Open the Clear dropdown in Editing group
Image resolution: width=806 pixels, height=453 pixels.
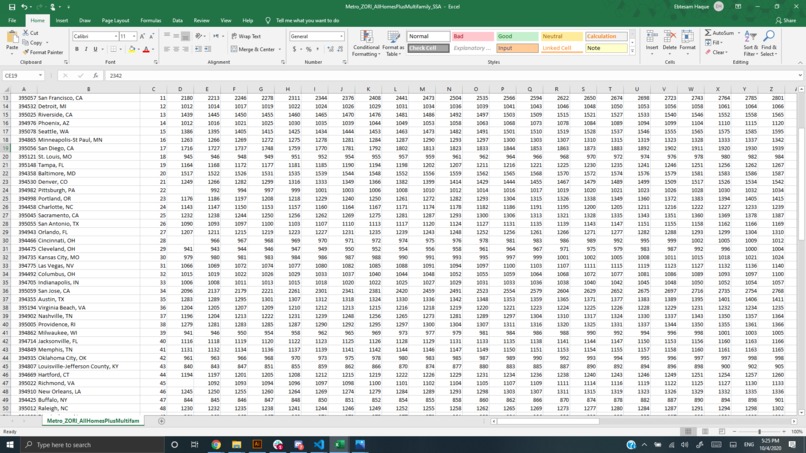coord(716,52)
